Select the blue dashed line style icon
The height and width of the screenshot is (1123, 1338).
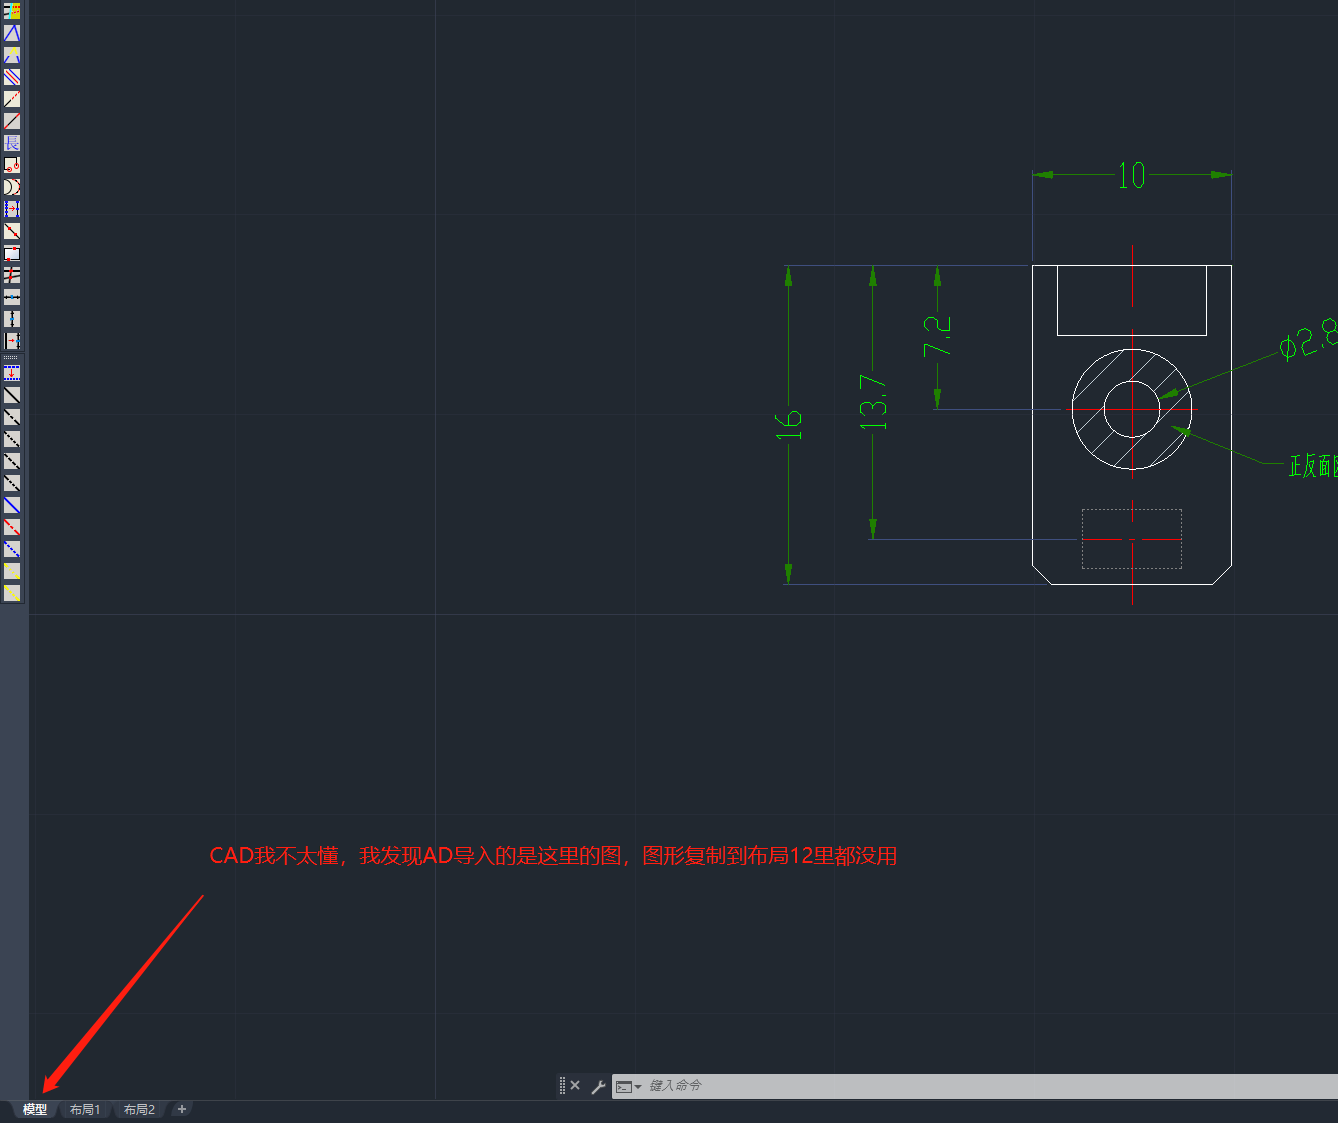12,549
